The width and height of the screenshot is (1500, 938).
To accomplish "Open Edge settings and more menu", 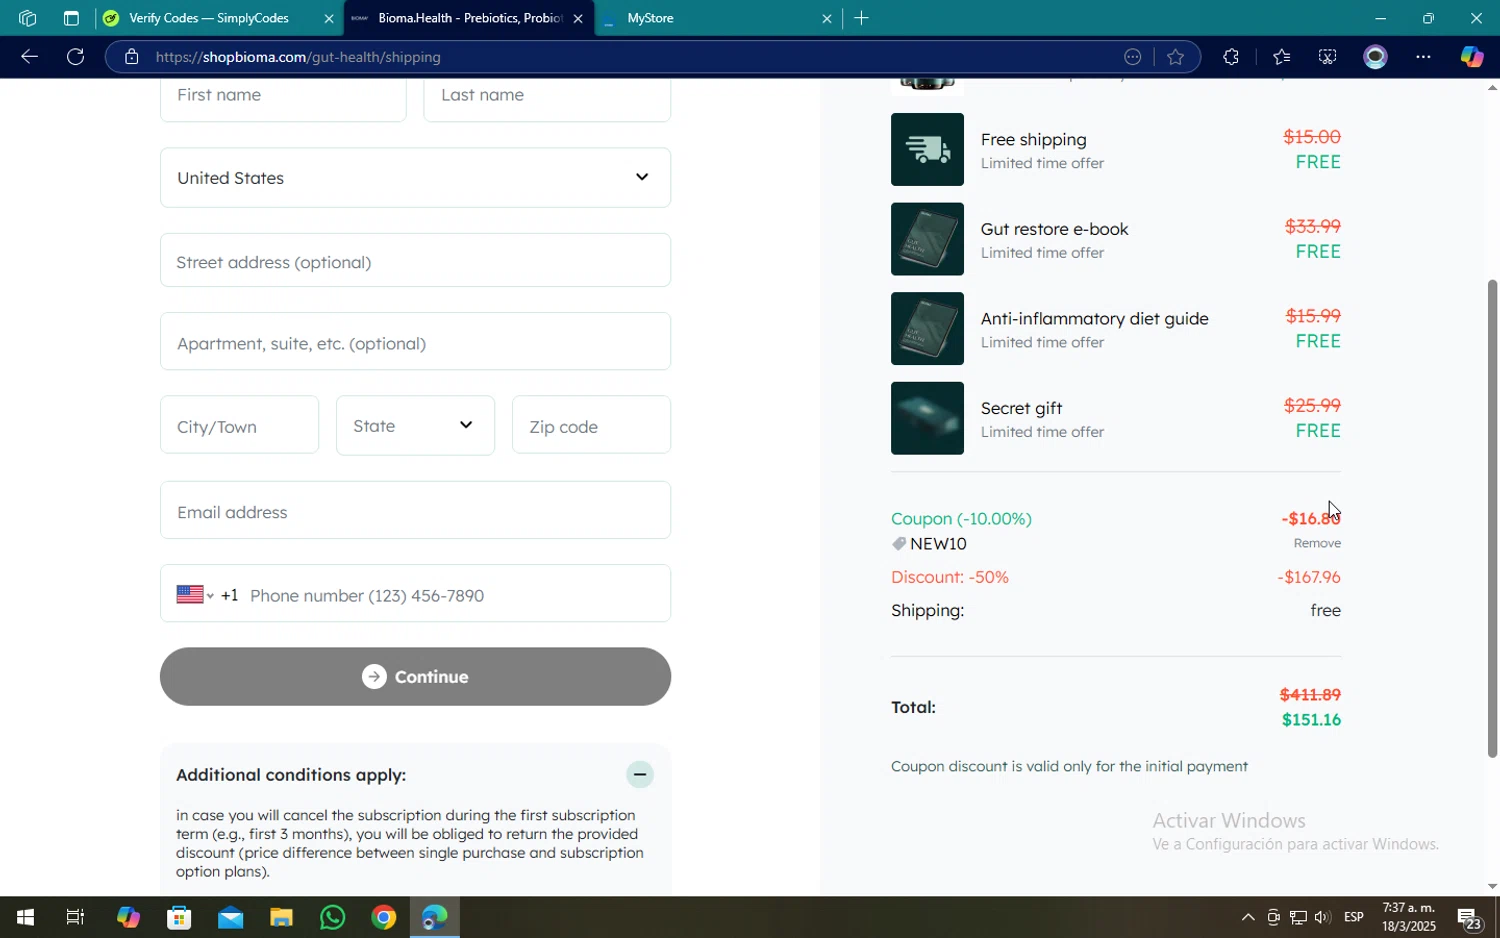I will (x=1423, y=57).
